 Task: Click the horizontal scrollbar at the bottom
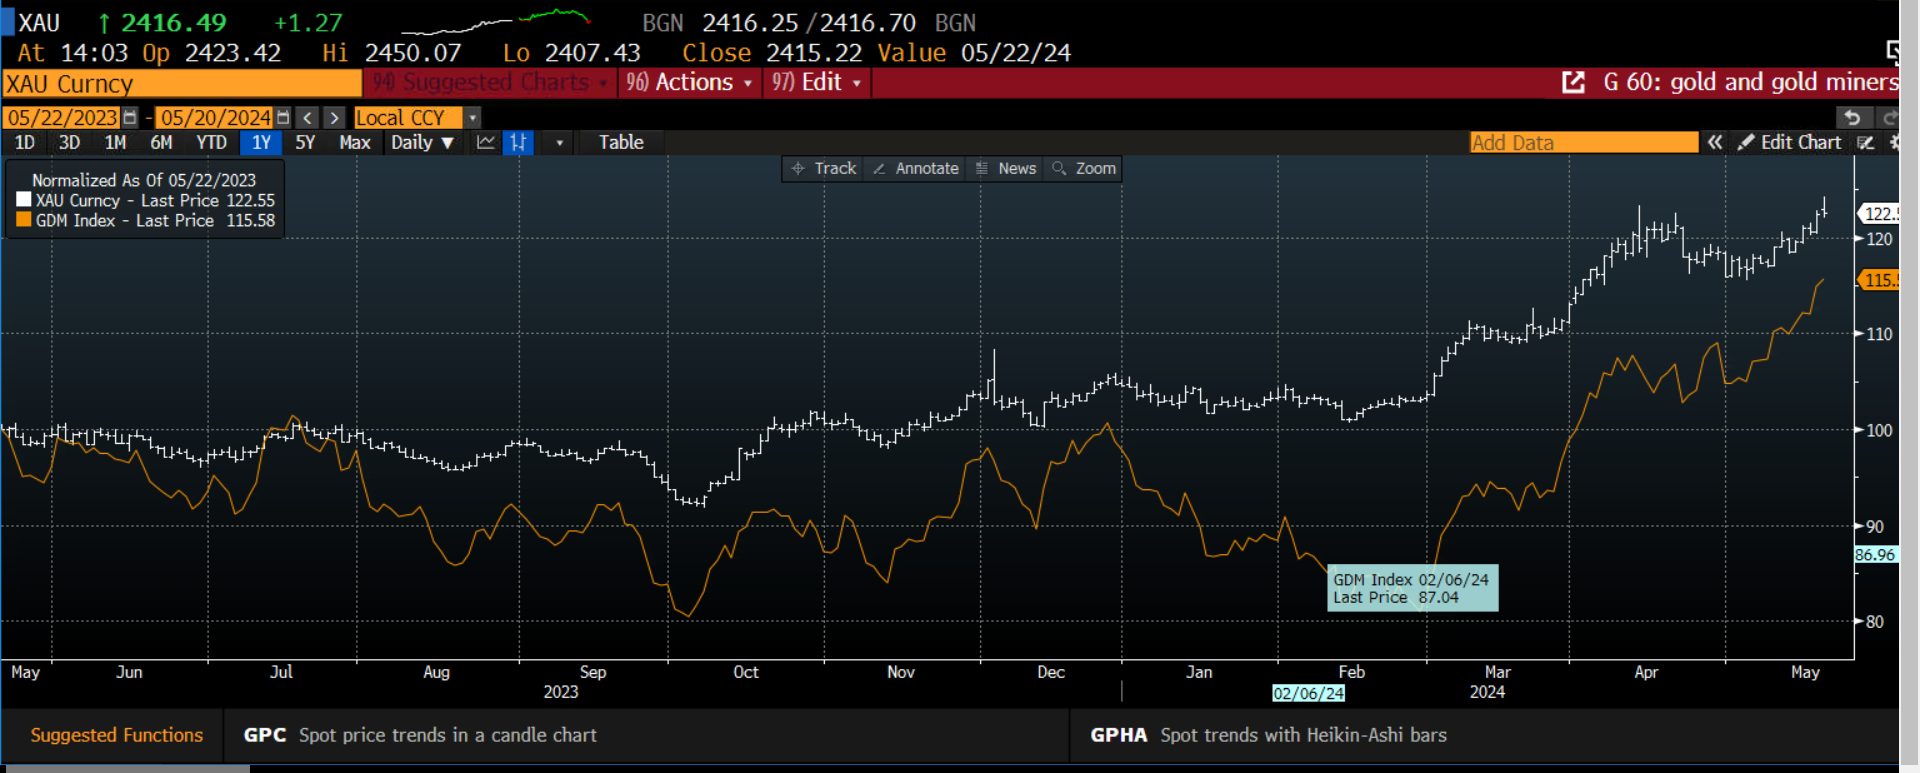tap(126, 769)
